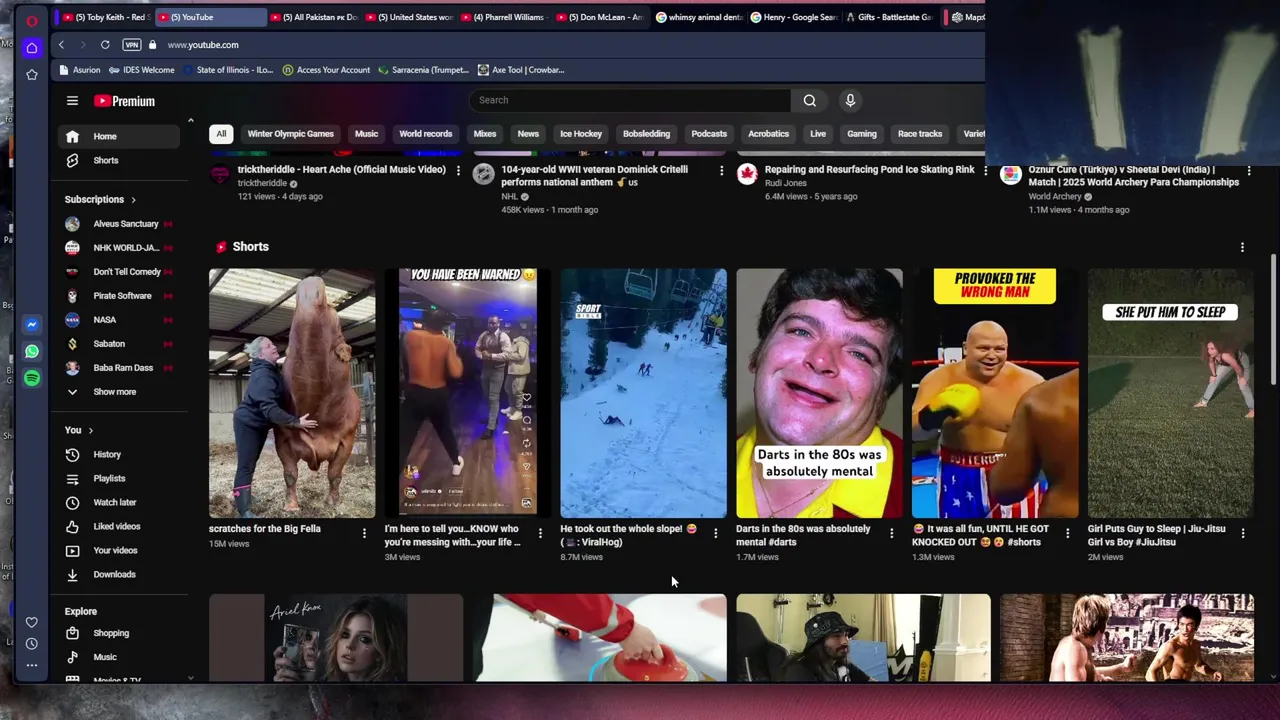Open Pirate Software subscription
Viewport: 1280px width, 720px height.
point(120,296)
